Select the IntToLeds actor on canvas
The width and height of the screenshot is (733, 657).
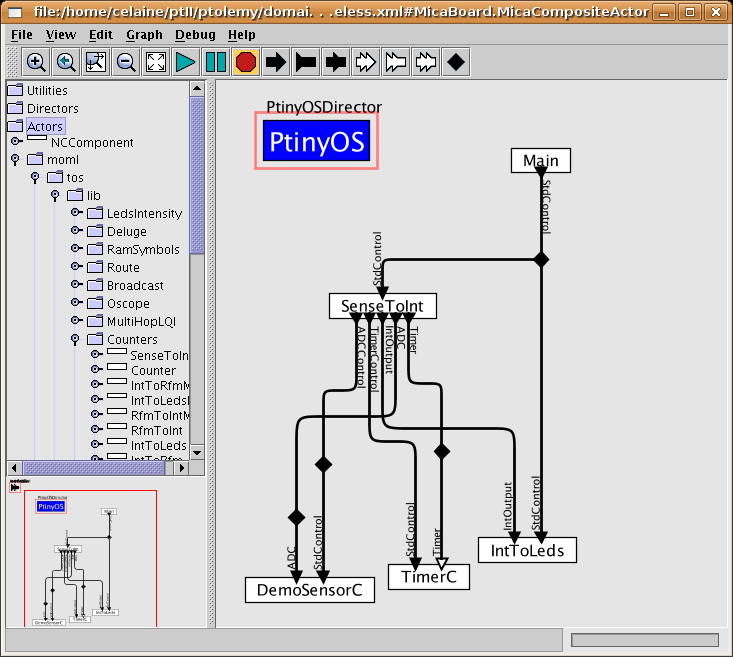click(x=527, y=550)
